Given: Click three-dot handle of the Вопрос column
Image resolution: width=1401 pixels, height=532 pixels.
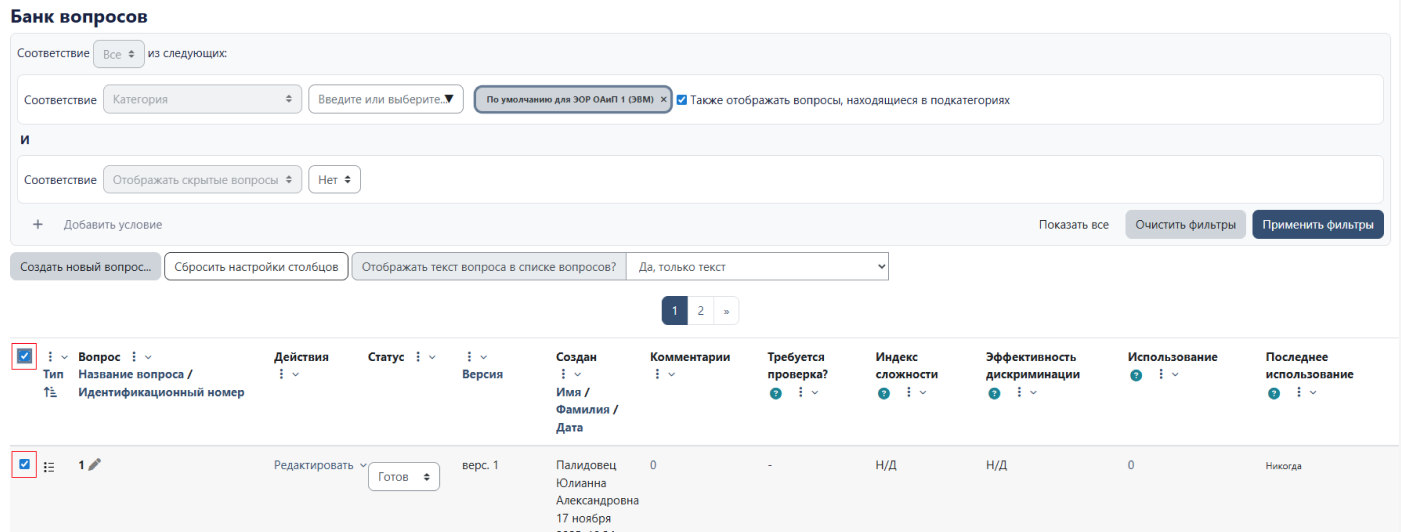Looking at the screenshot, I should [133, 357].
